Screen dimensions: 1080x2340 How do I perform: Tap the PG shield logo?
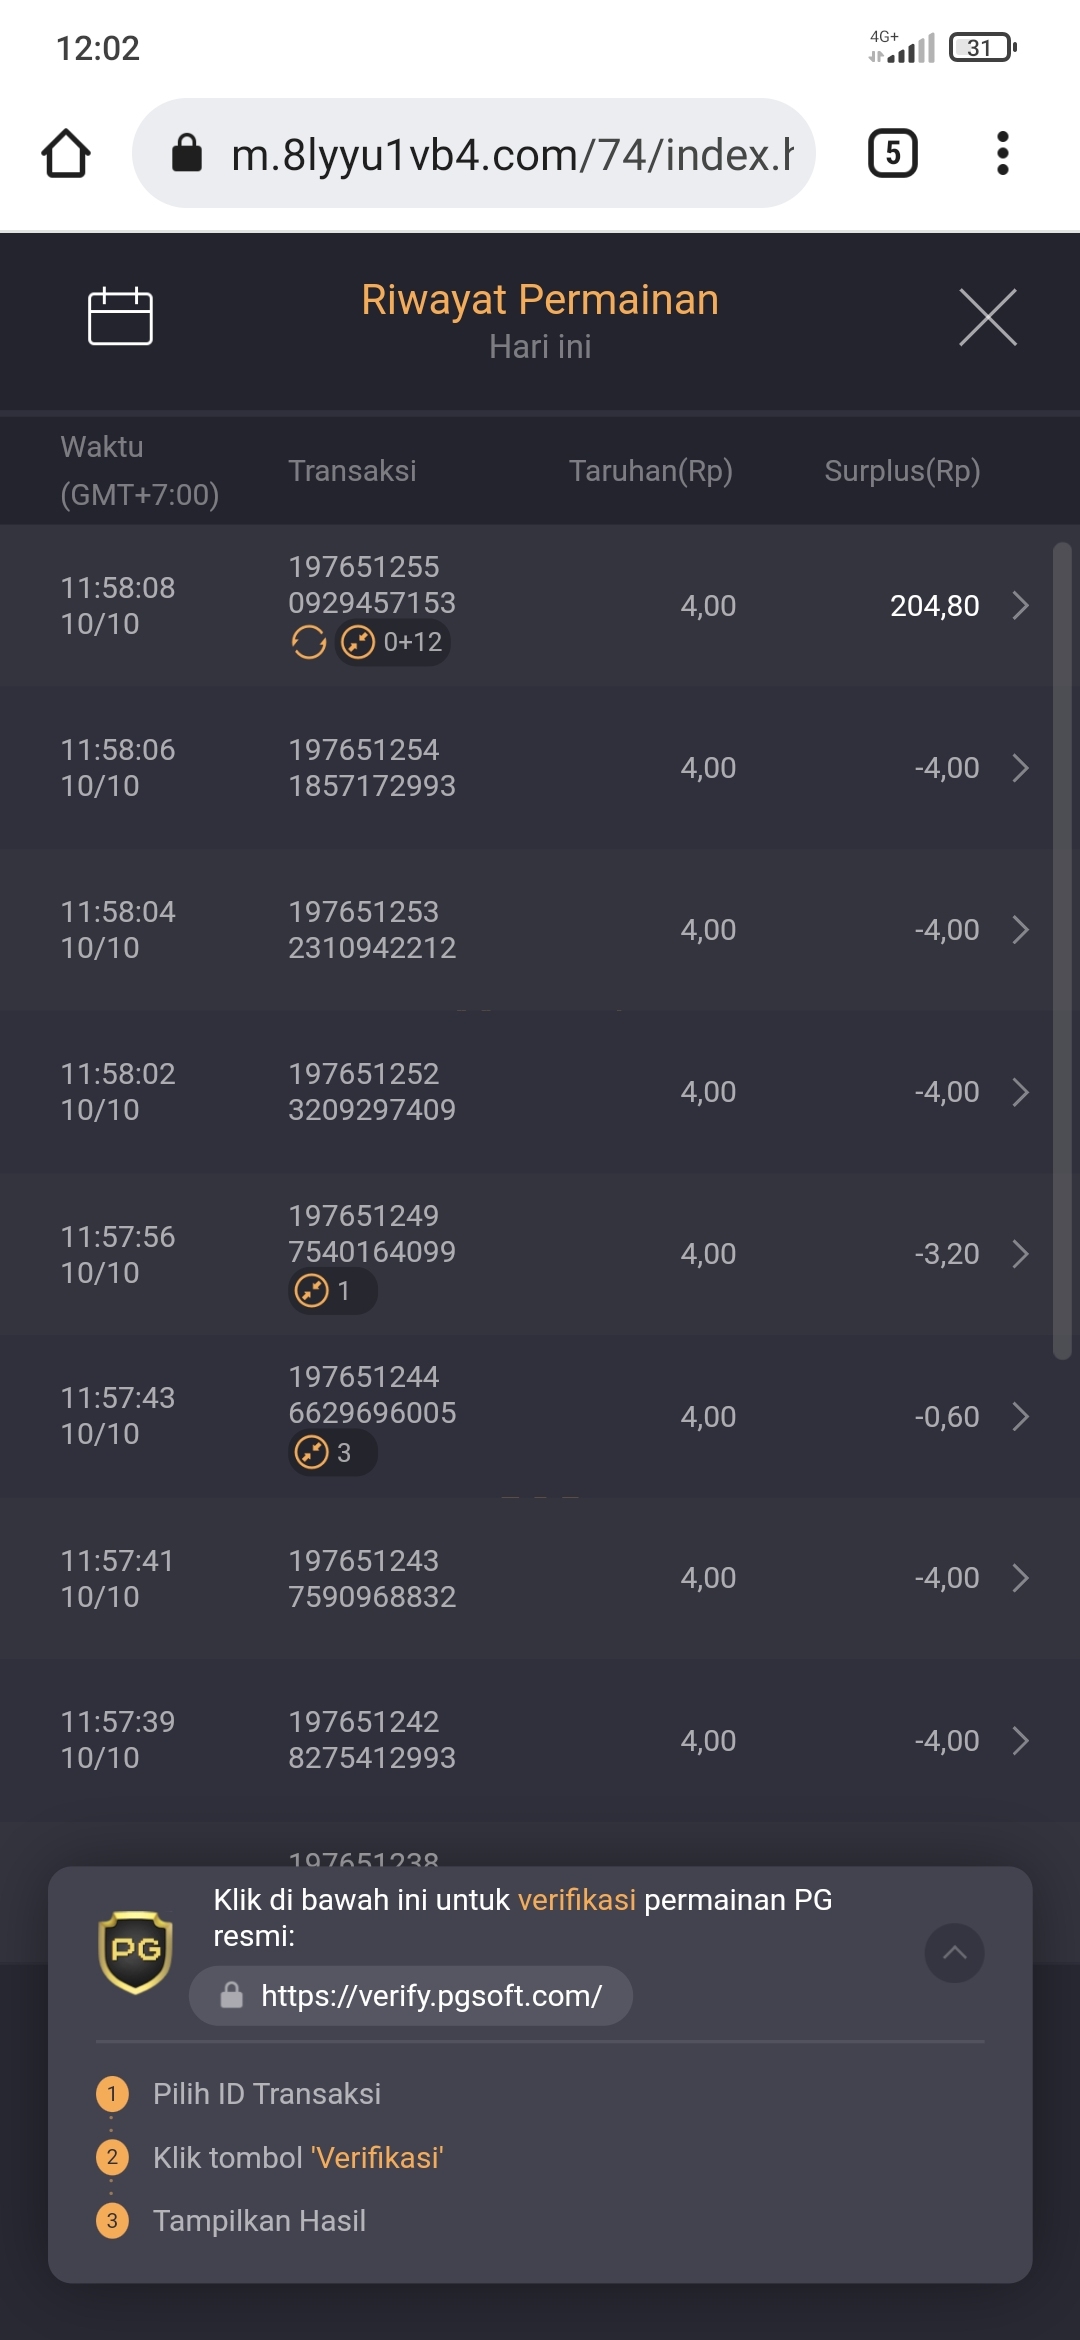point(136,1951)
